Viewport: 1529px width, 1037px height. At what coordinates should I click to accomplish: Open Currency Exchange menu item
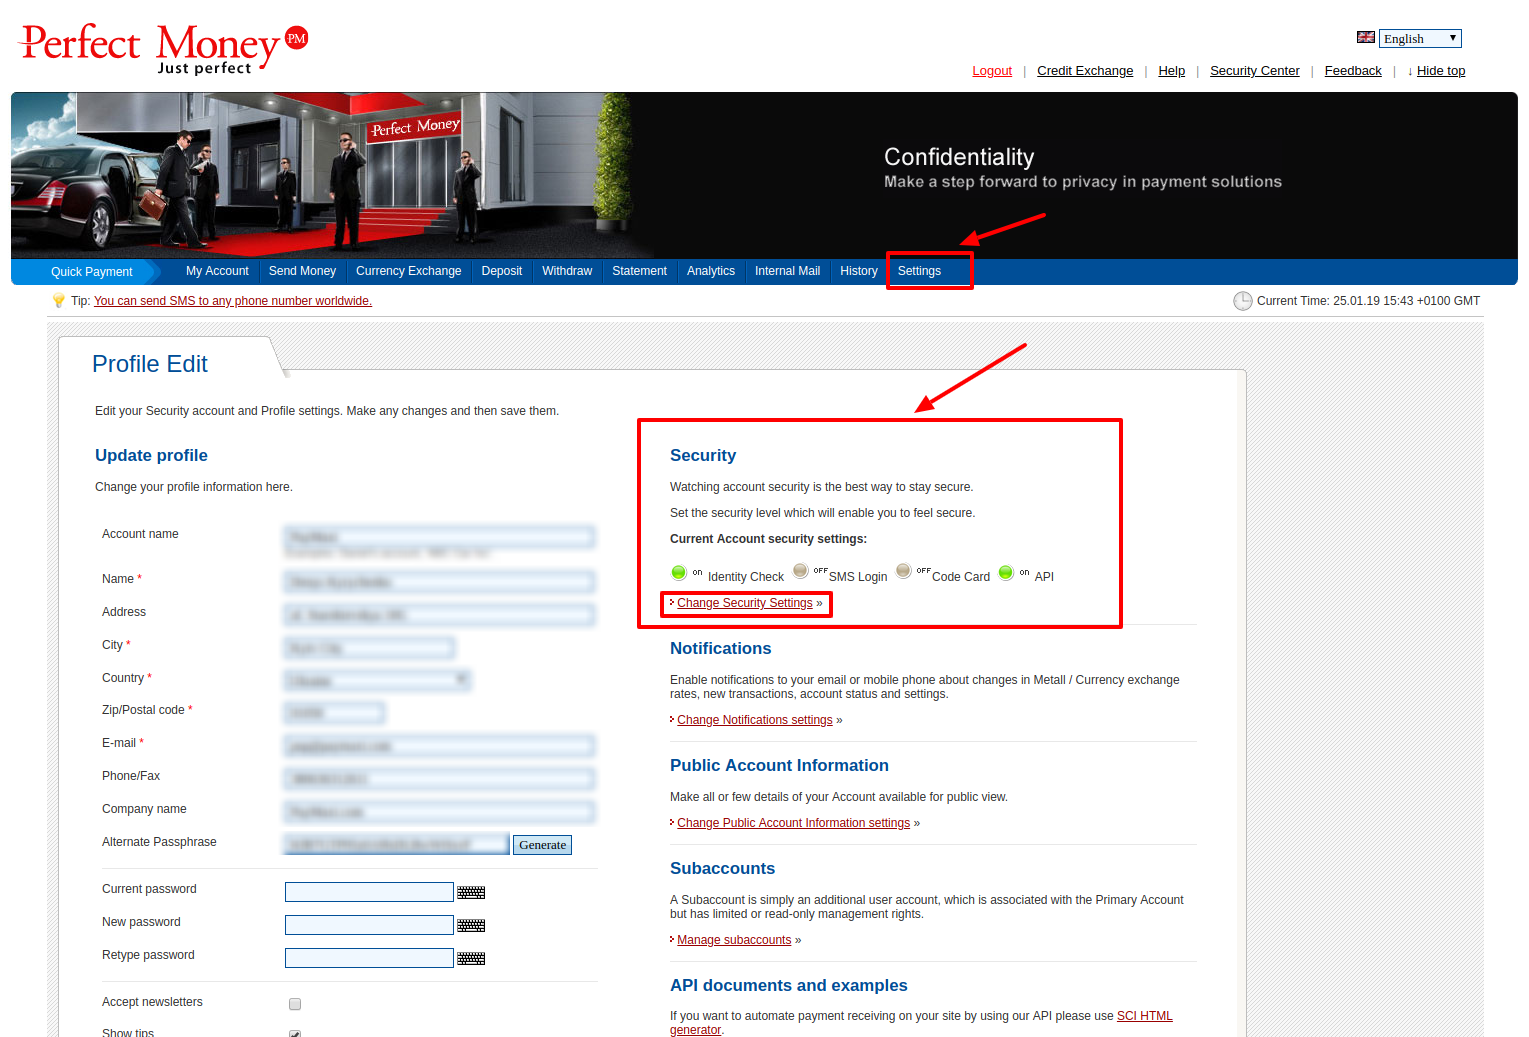408,271
